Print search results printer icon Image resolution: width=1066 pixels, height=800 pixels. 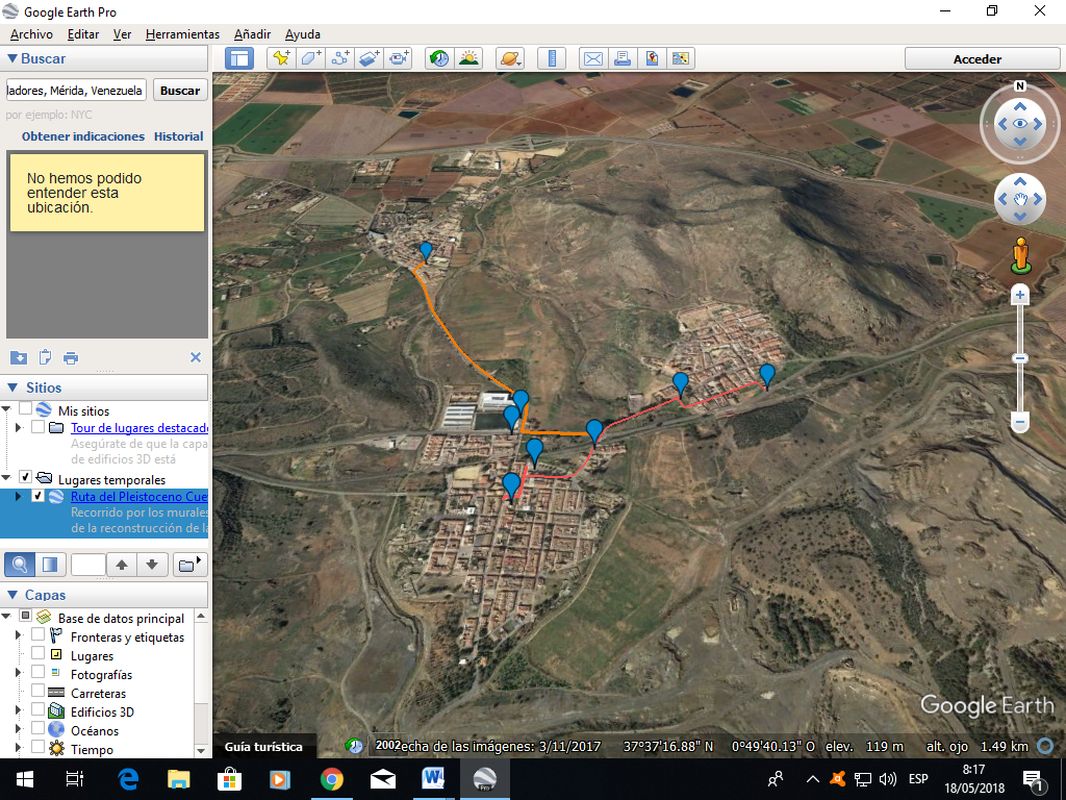71,358
